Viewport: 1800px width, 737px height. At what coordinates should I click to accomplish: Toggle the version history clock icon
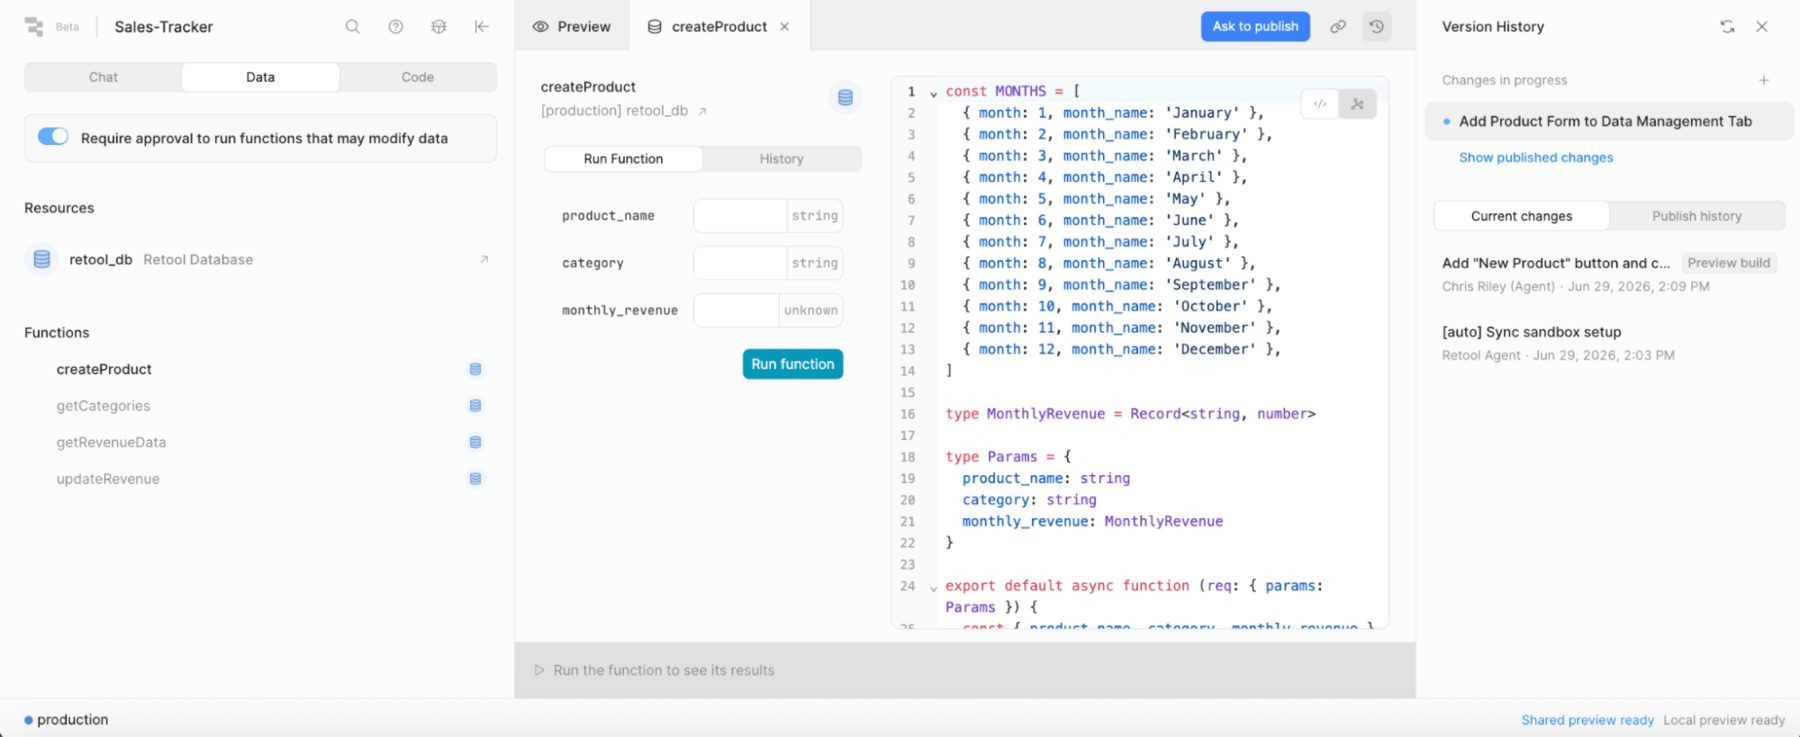pyautogui.click(x=1377, y=27)
